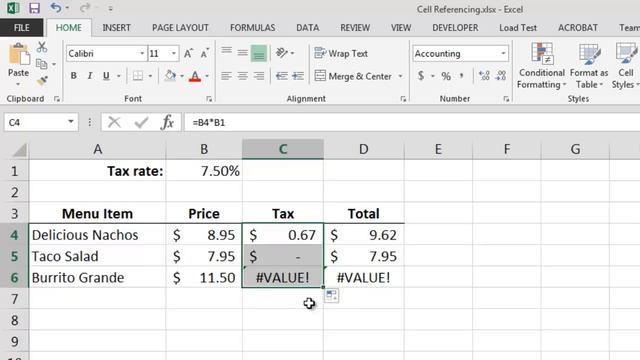Viewport: 640px width, 360px height.
Task: Toggle Underline formatting
Action: (106, 76)
